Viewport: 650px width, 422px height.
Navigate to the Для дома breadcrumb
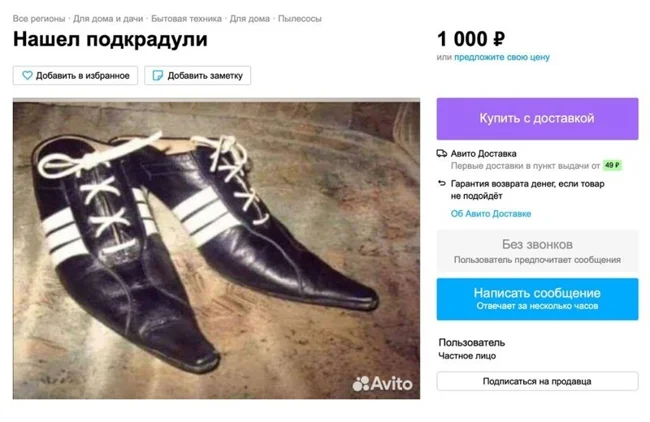(249, 18)
